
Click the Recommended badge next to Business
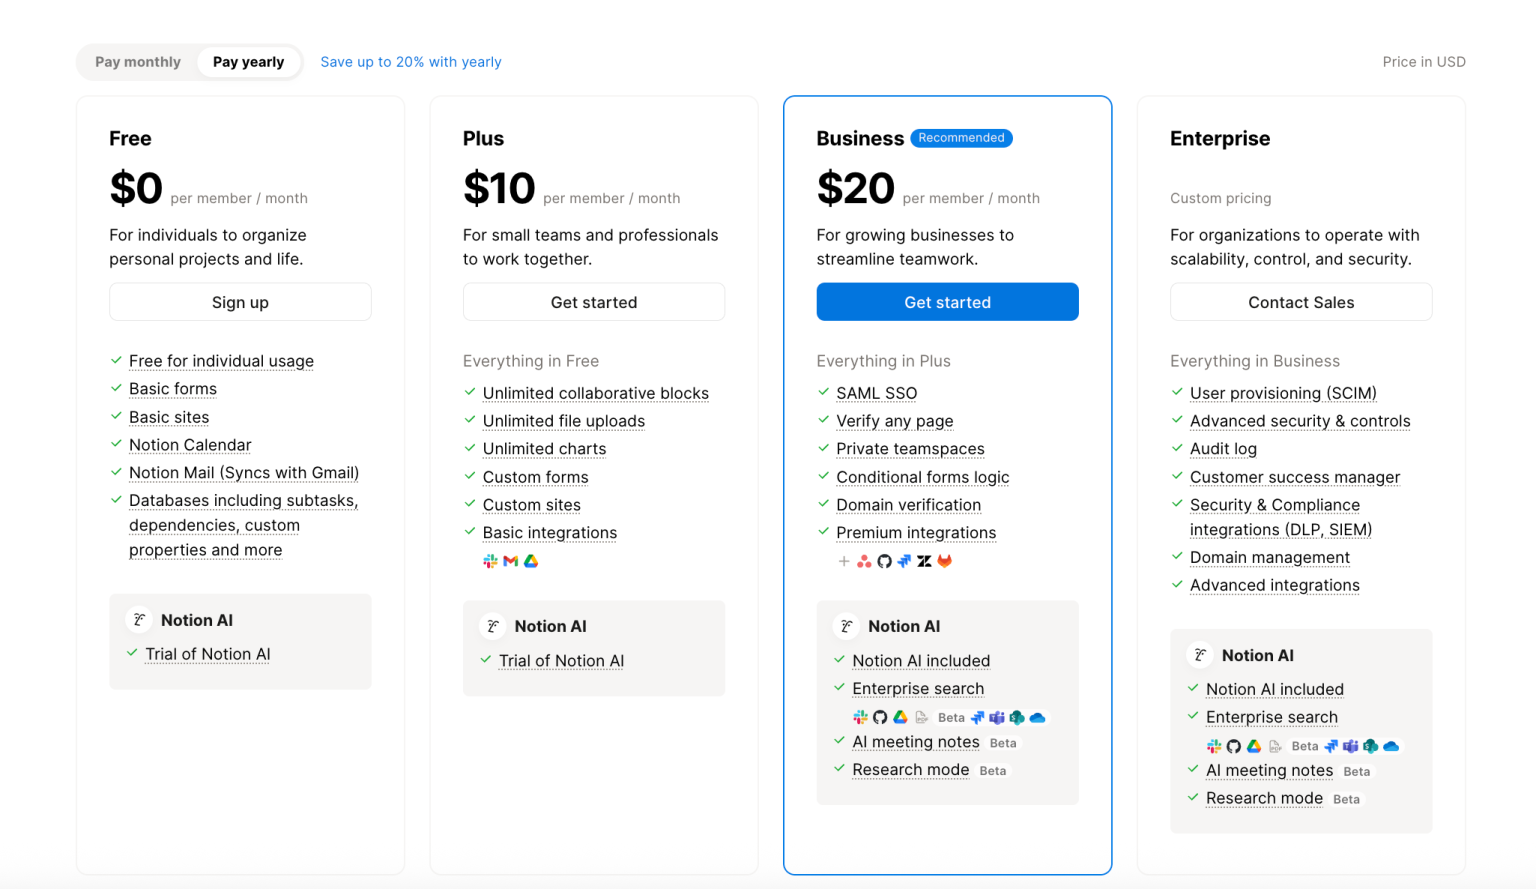(x=961, y=138)
